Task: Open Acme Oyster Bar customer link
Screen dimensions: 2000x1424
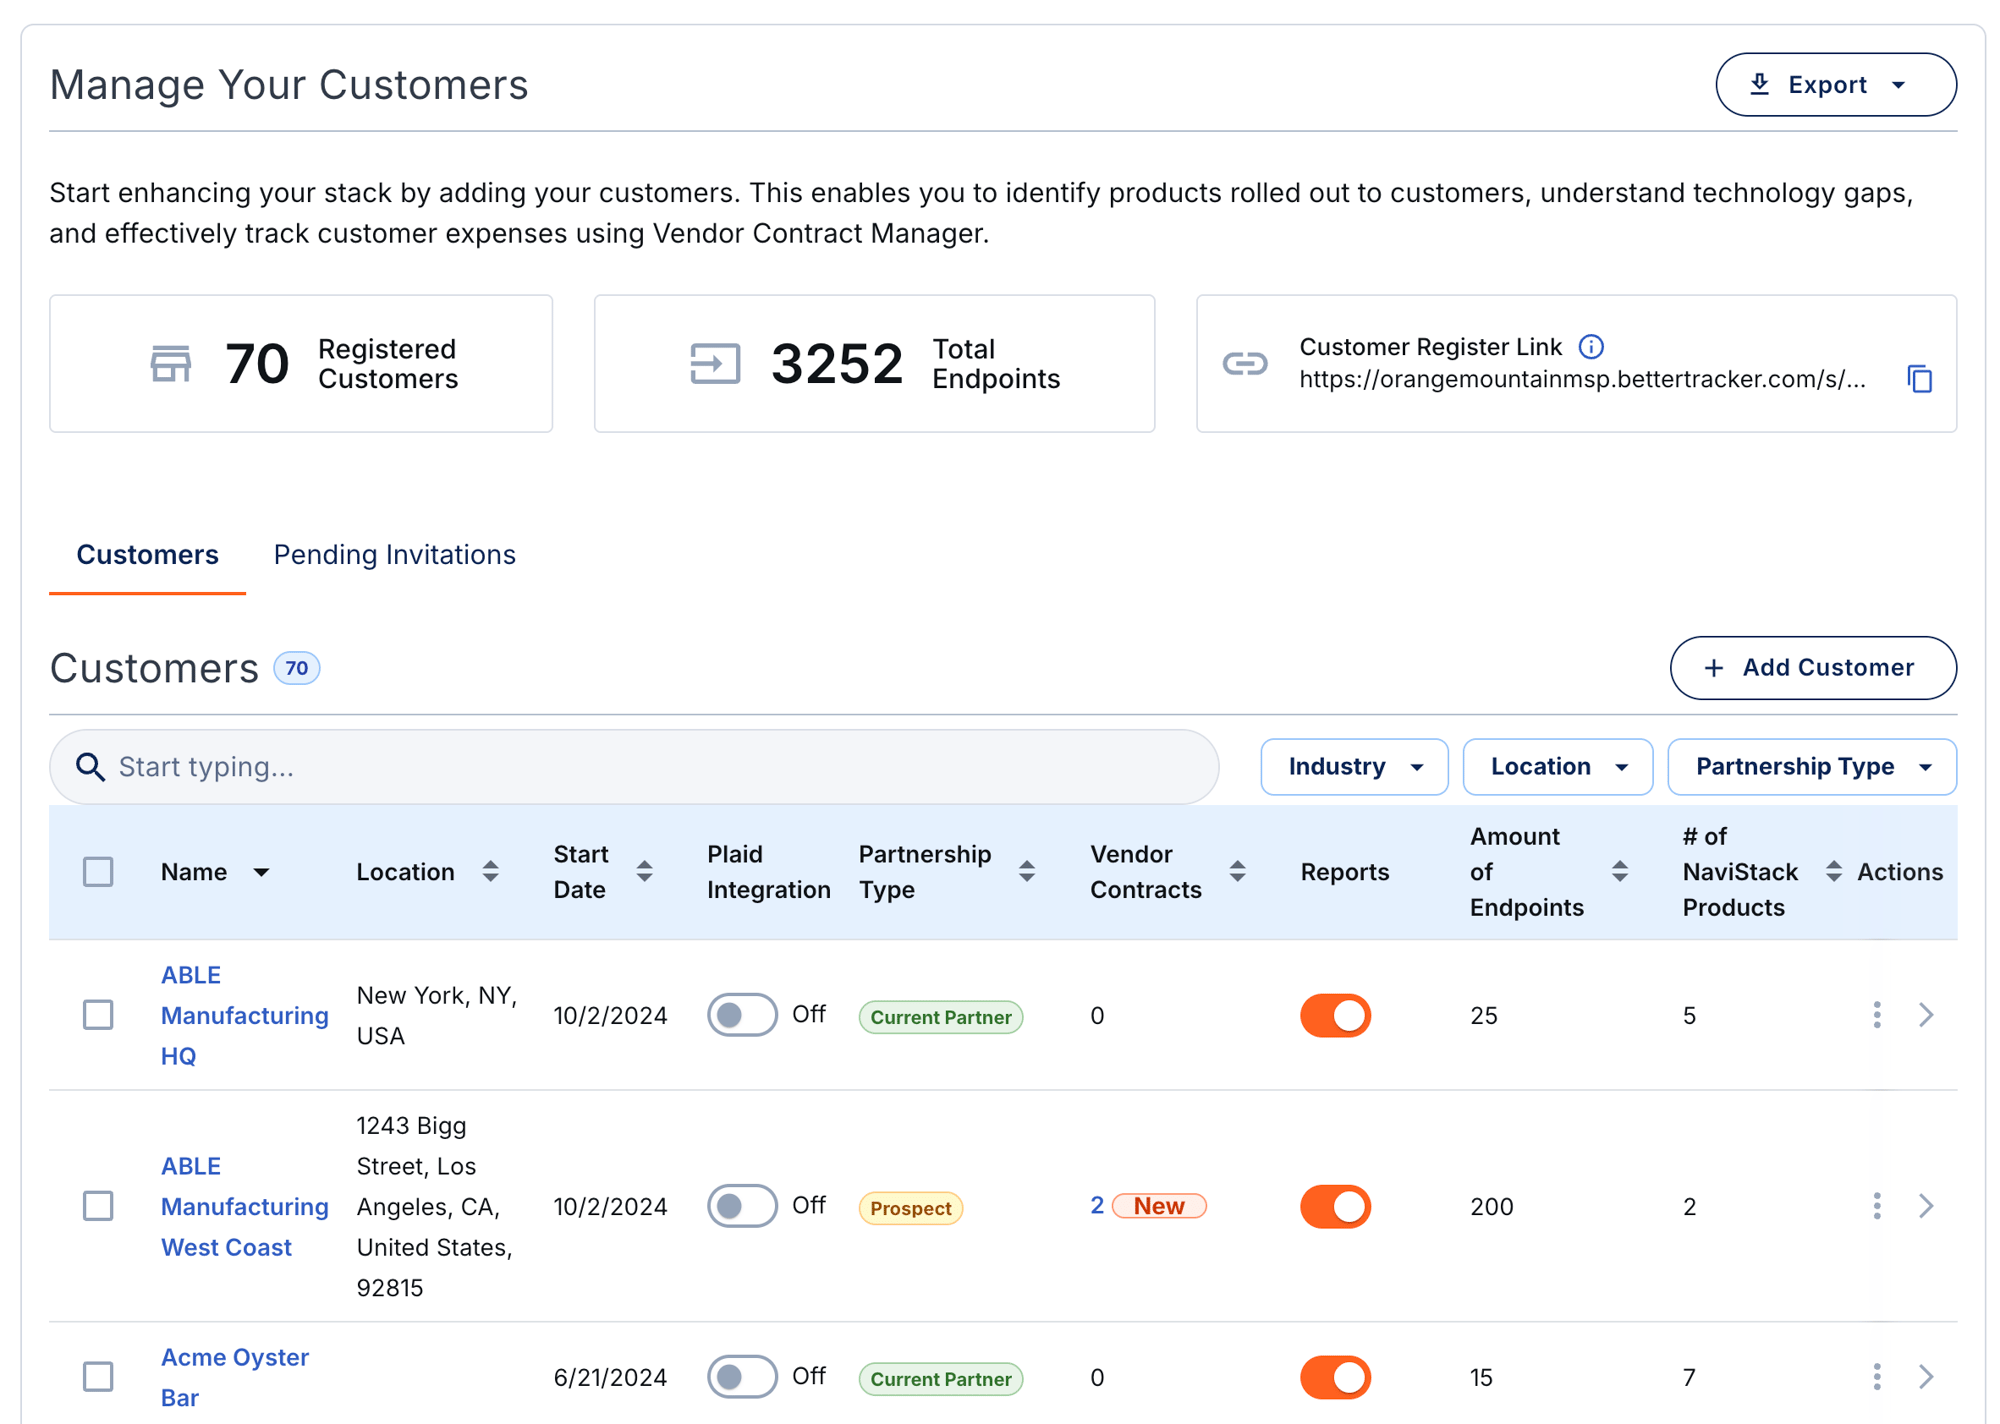Action: 235,1377
